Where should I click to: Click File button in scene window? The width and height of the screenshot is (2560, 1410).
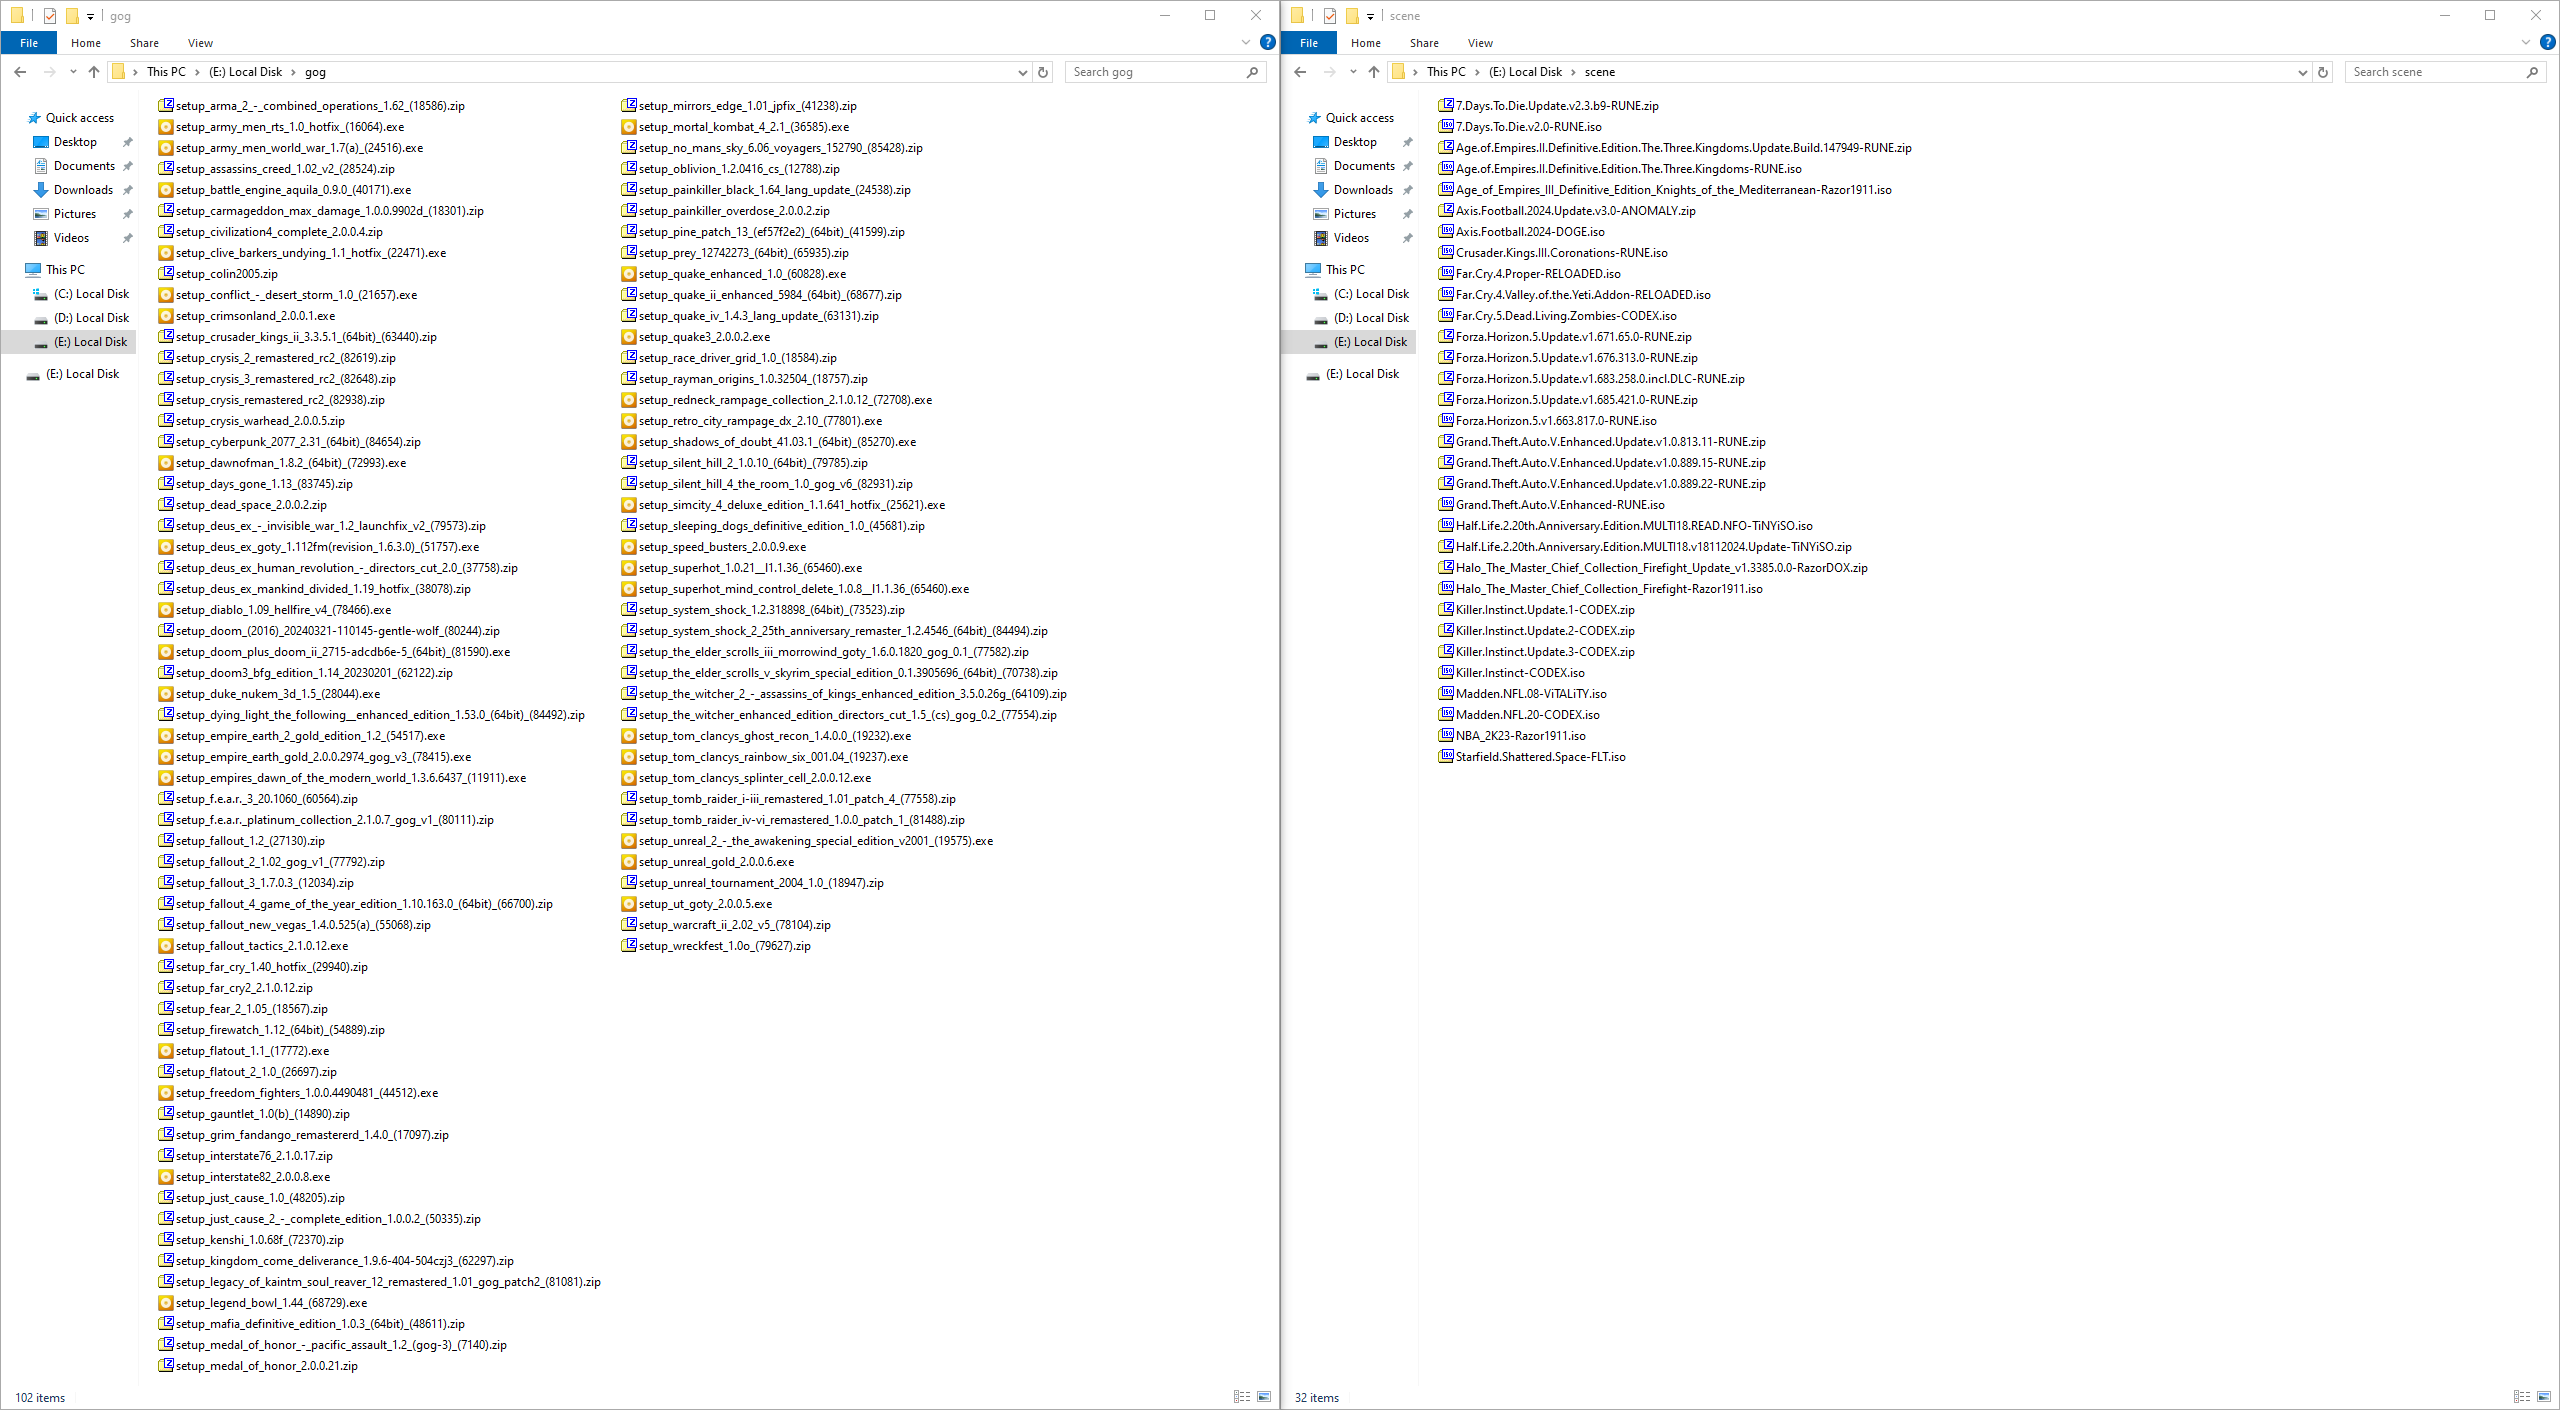coord(1308,43)
